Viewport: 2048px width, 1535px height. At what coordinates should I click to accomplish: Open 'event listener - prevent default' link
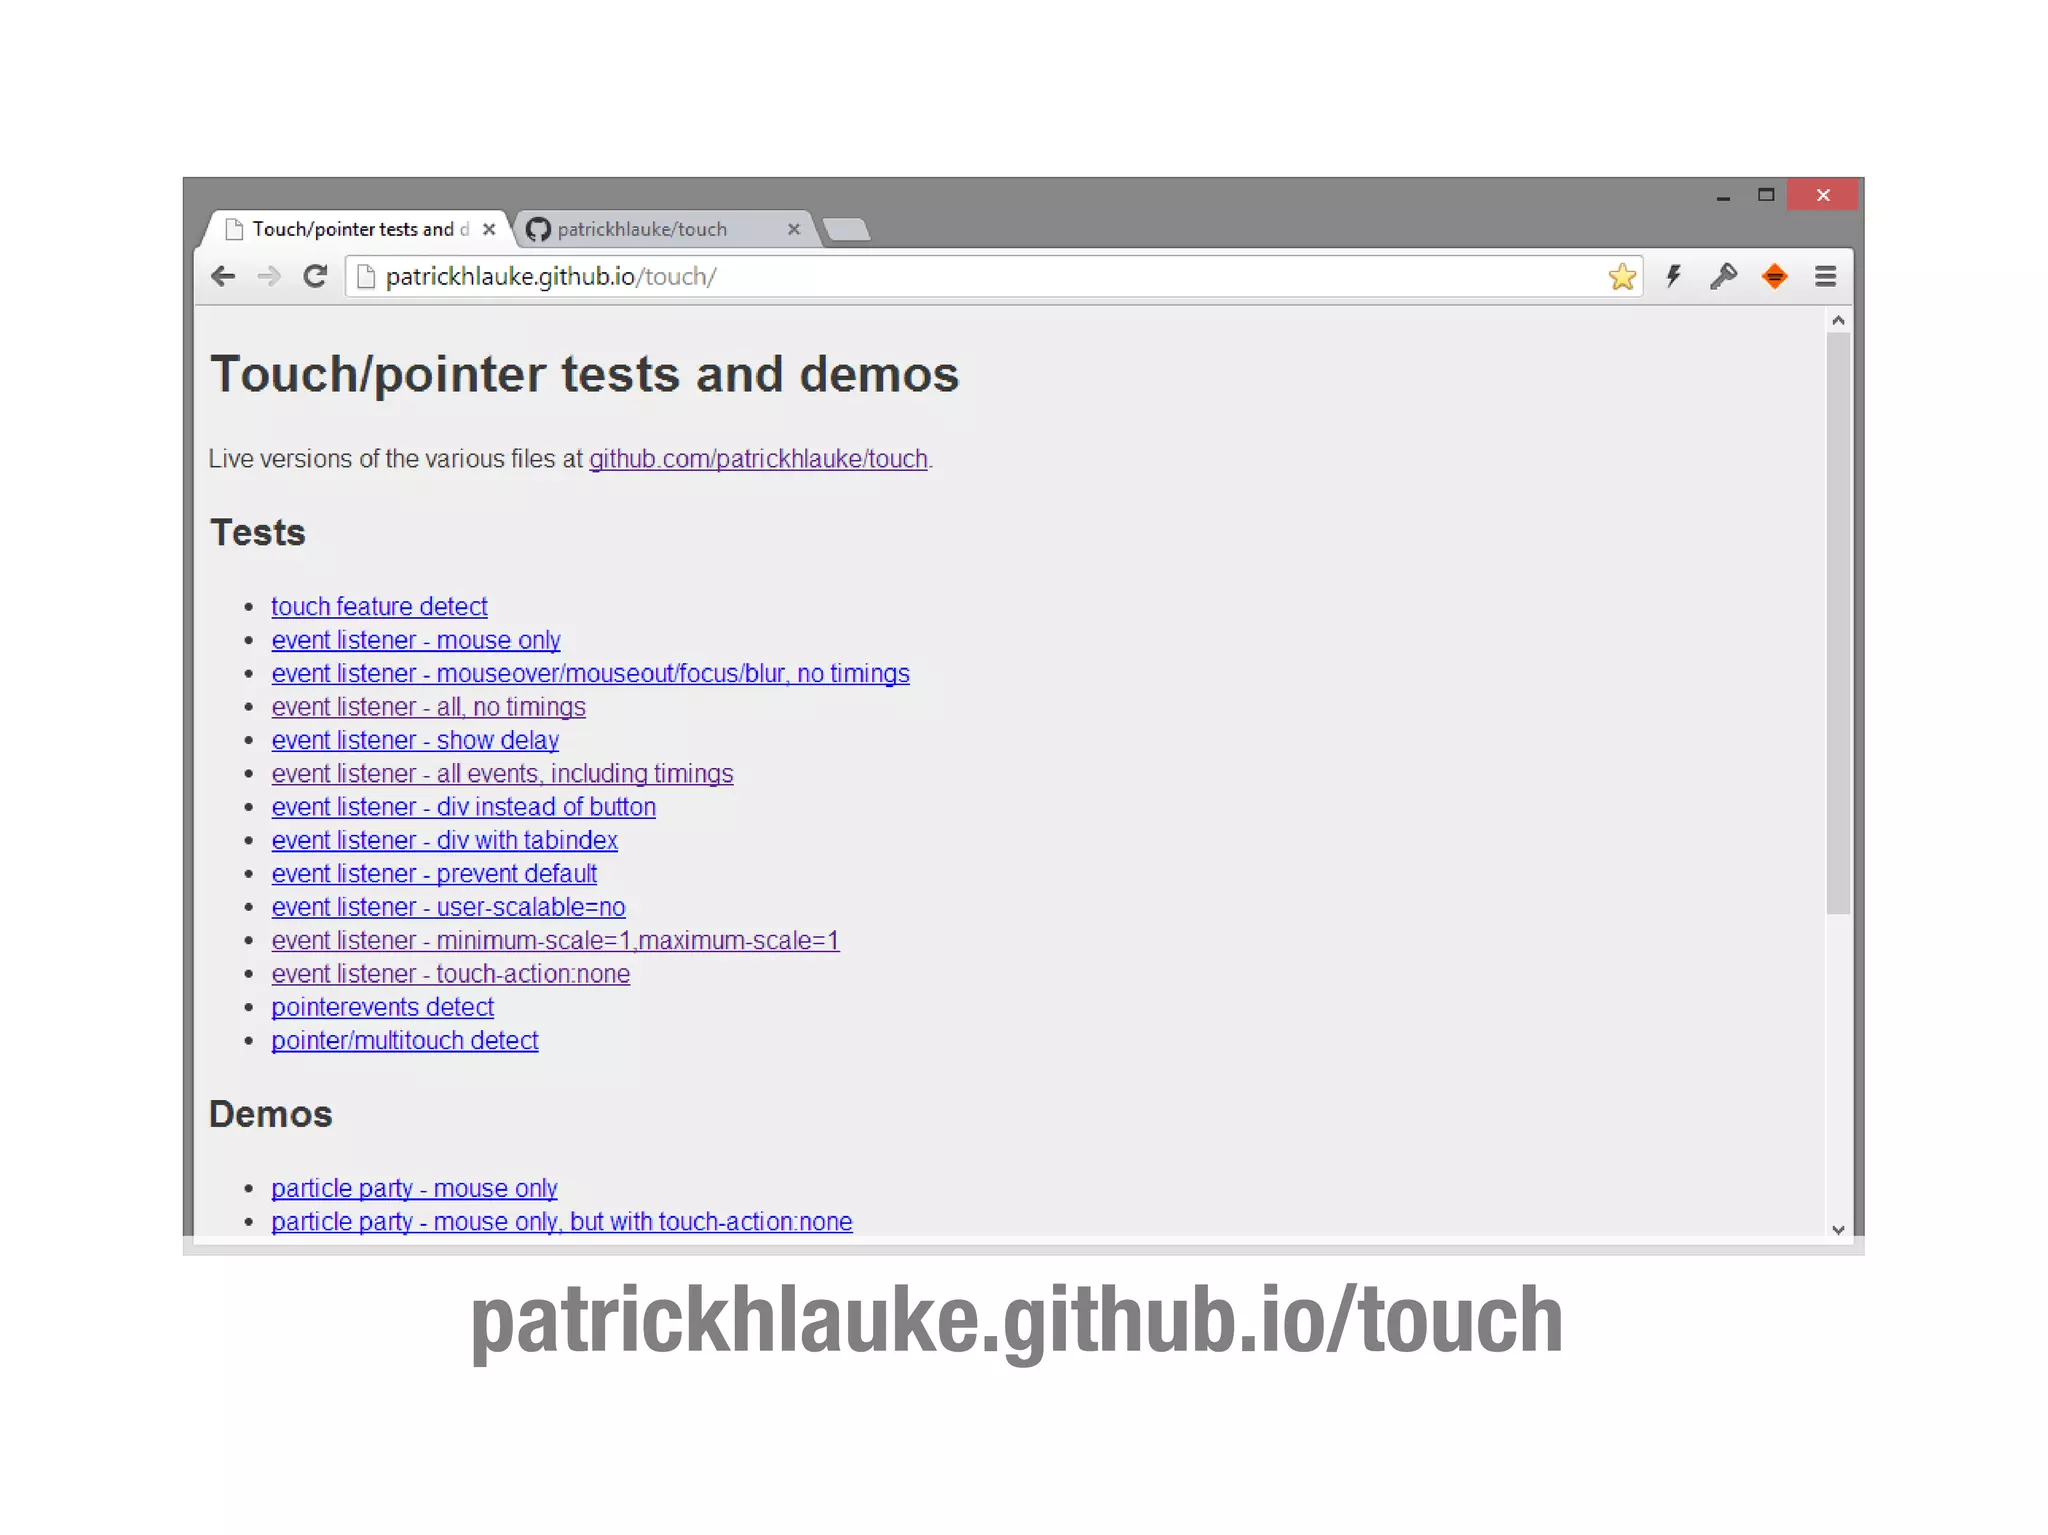click(434, 874)
